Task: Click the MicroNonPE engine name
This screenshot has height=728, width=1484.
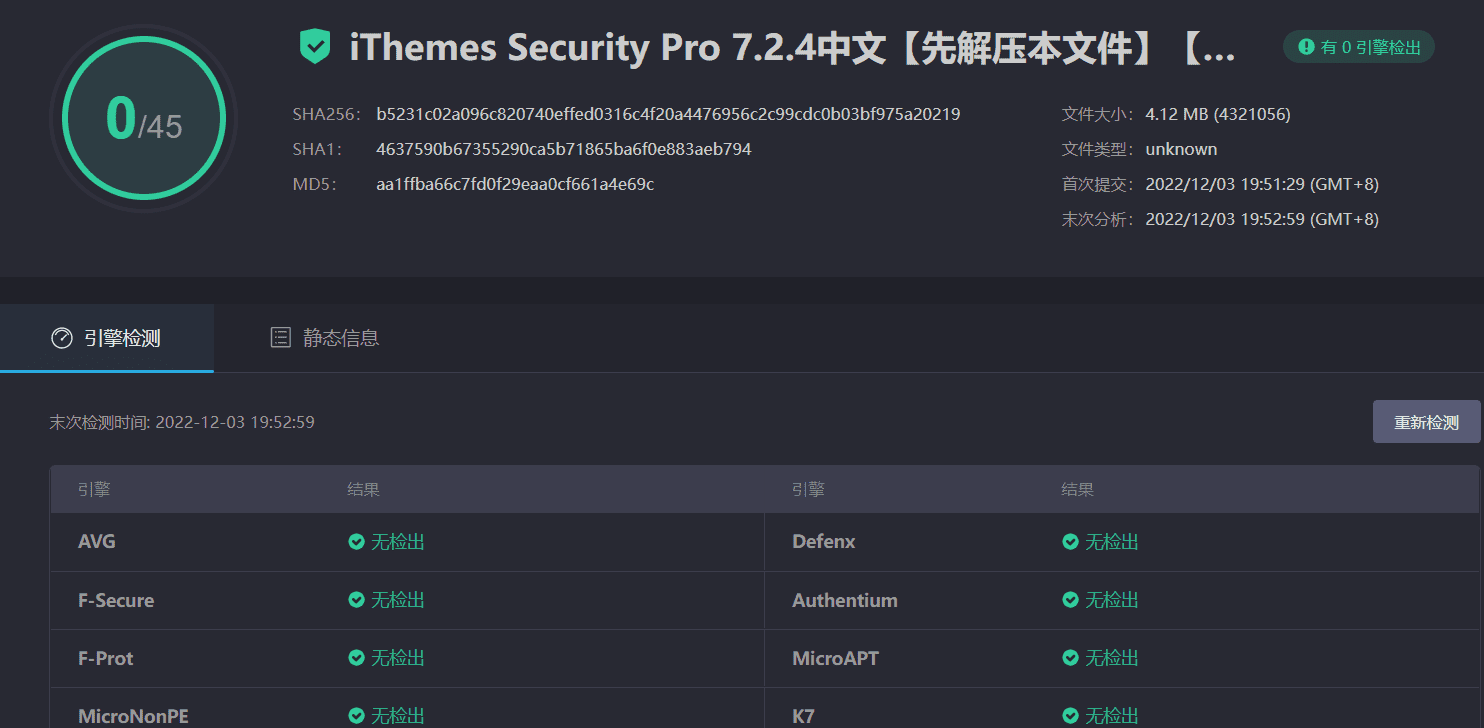Action: [x=133, y=716]
